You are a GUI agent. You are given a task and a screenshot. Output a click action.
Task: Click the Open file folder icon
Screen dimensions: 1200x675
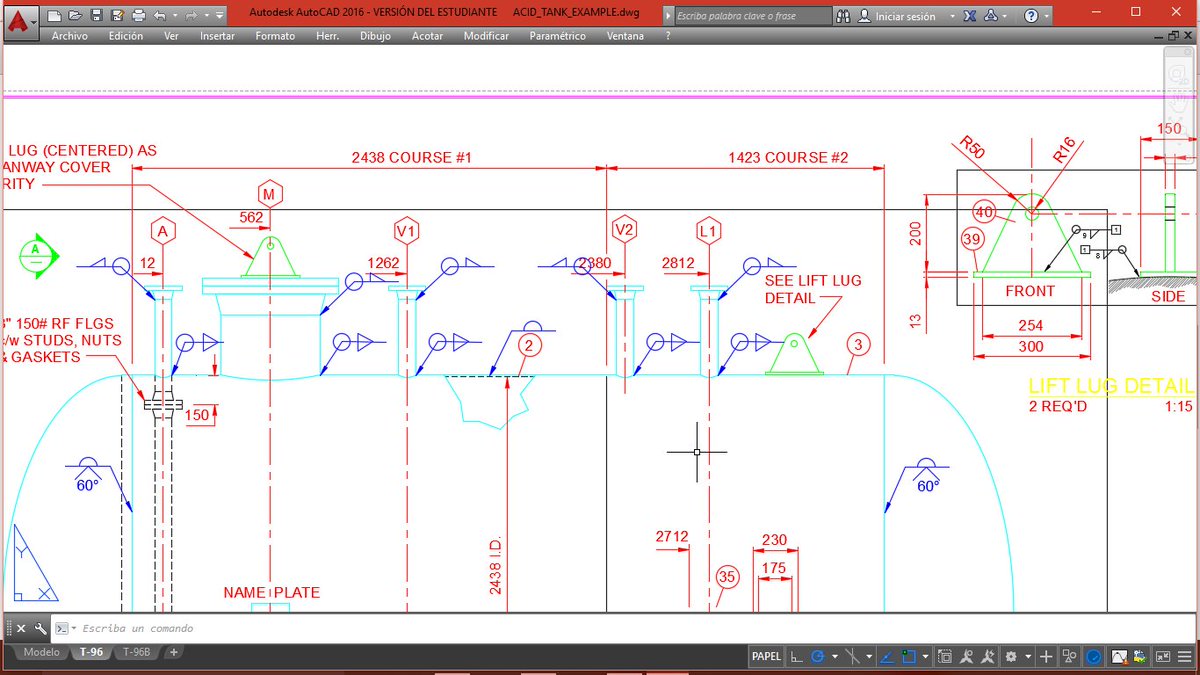click(75, 16)
